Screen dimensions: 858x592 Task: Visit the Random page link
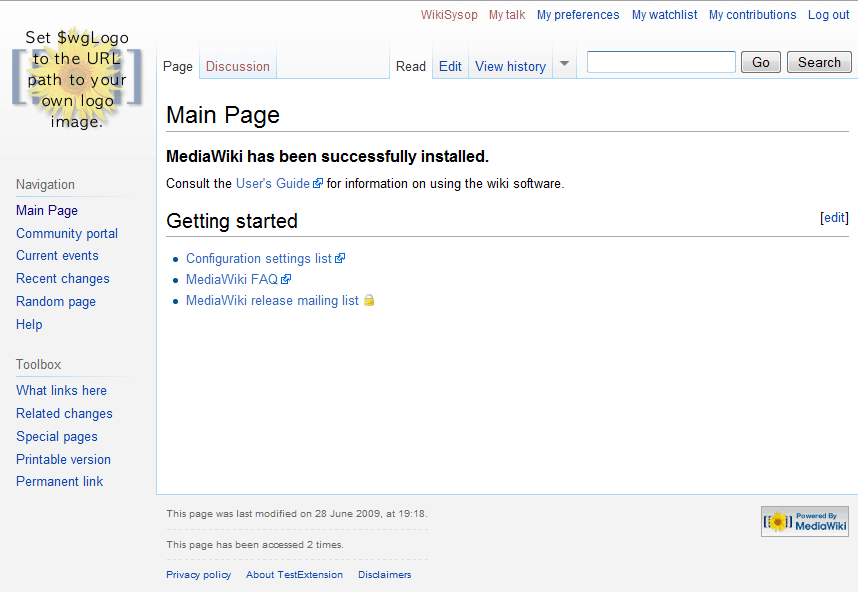click(x=56, y=301)
